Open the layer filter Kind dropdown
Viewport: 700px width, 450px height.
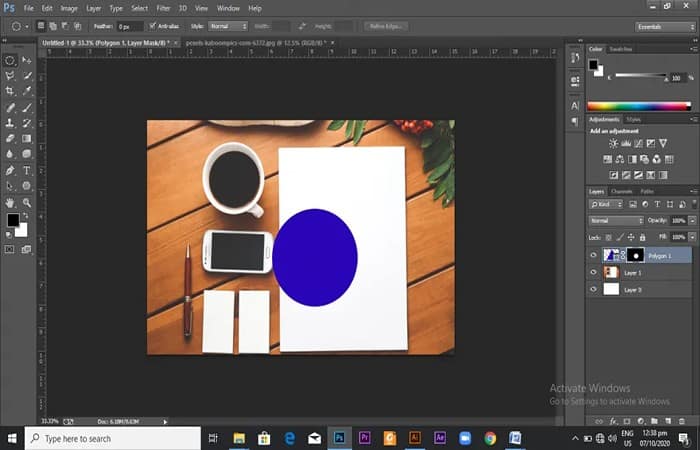click(606, 204)
